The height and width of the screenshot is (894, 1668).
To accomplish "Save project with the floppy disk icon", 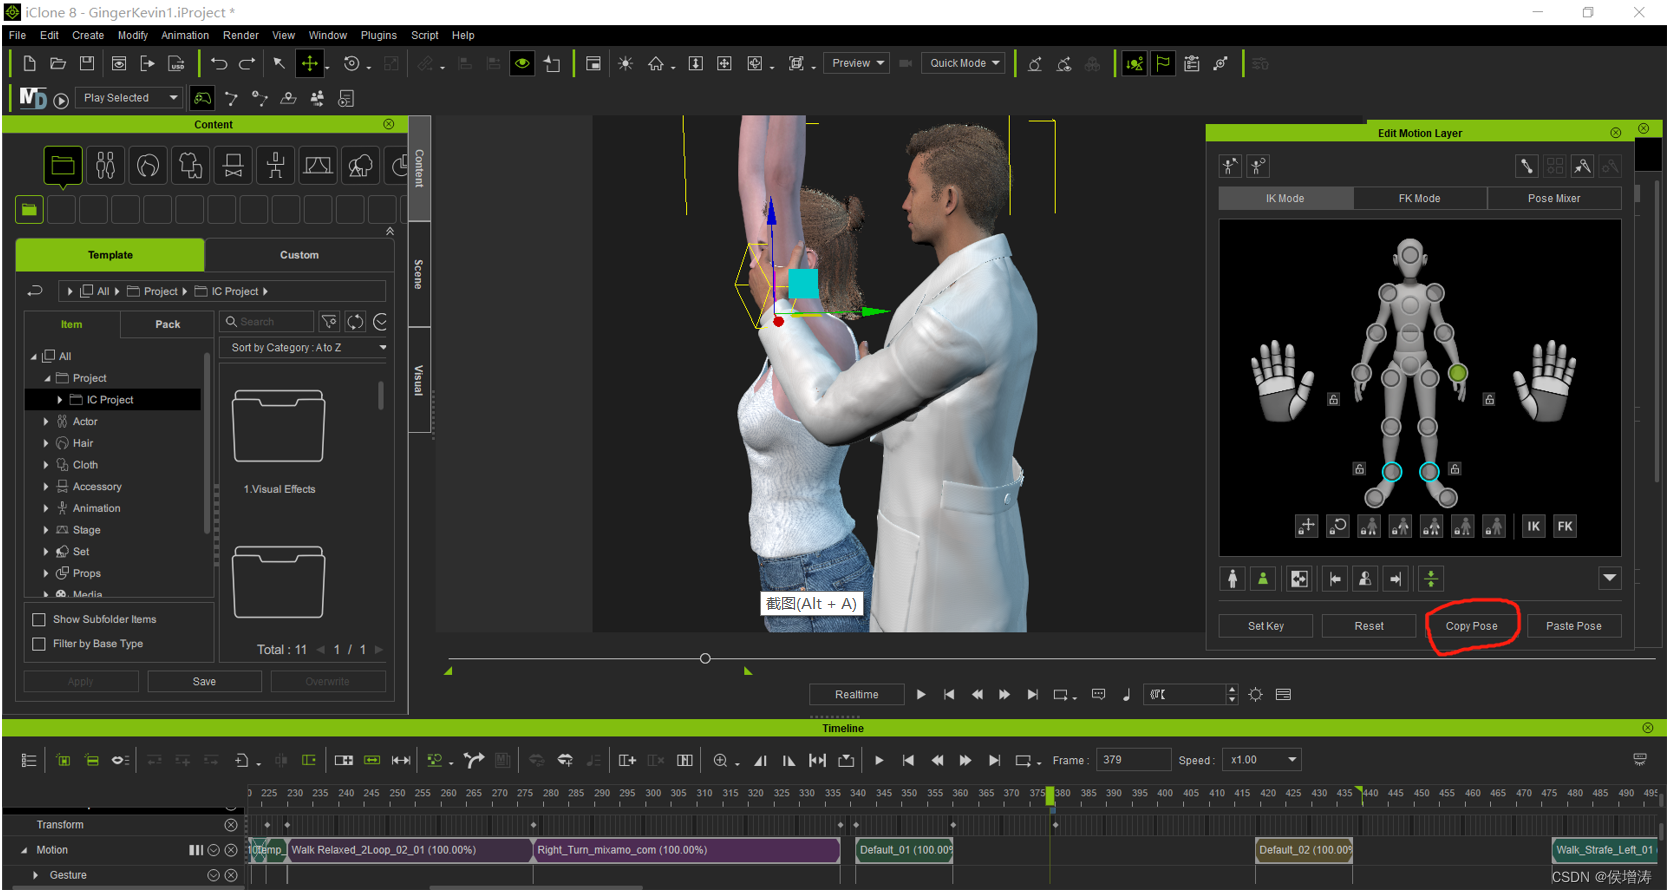I will click(x=87, y=64).
